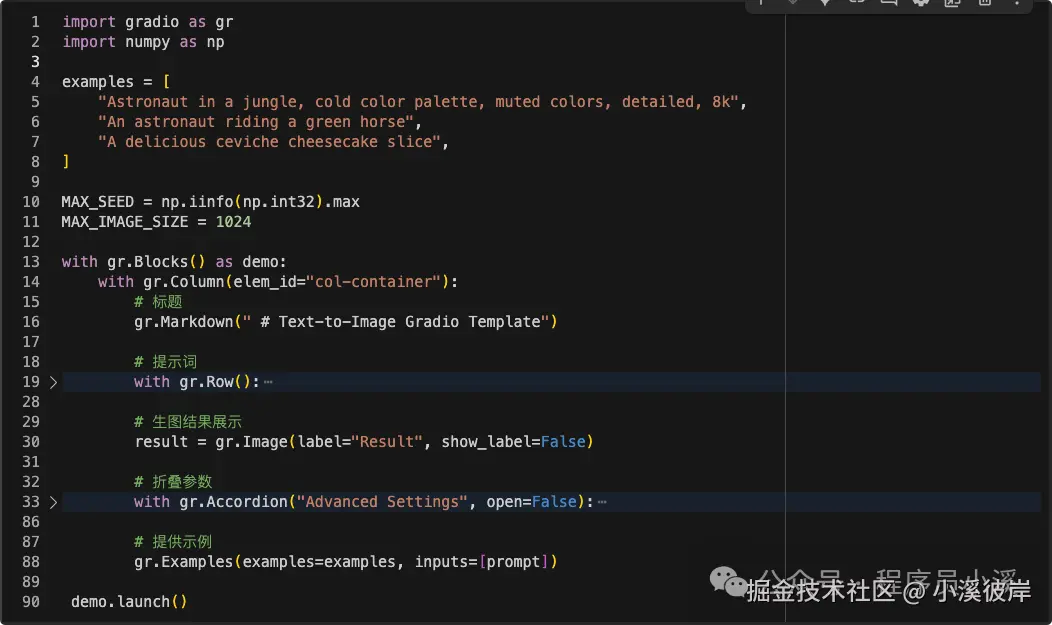1052x625 pixels.
Task: Expand the folded gr.Accordion block at line 33
Action: tap(53, 502)
